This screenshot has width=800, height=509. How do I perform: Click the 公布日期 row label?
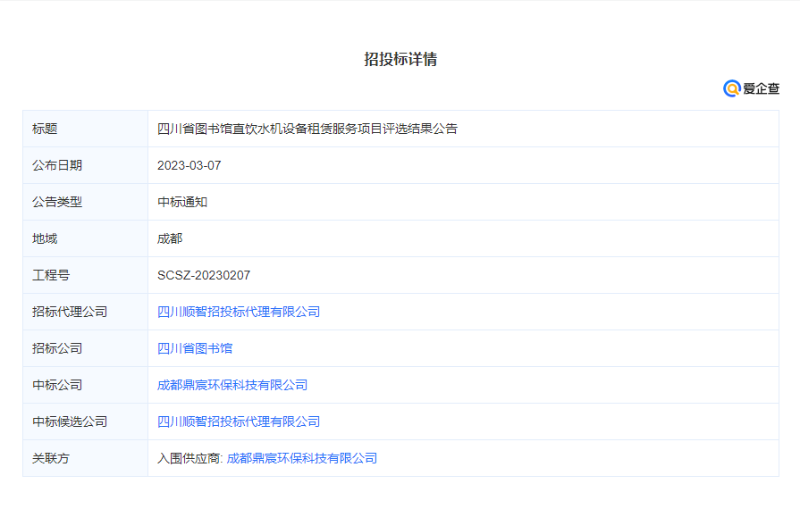point(57,165)
